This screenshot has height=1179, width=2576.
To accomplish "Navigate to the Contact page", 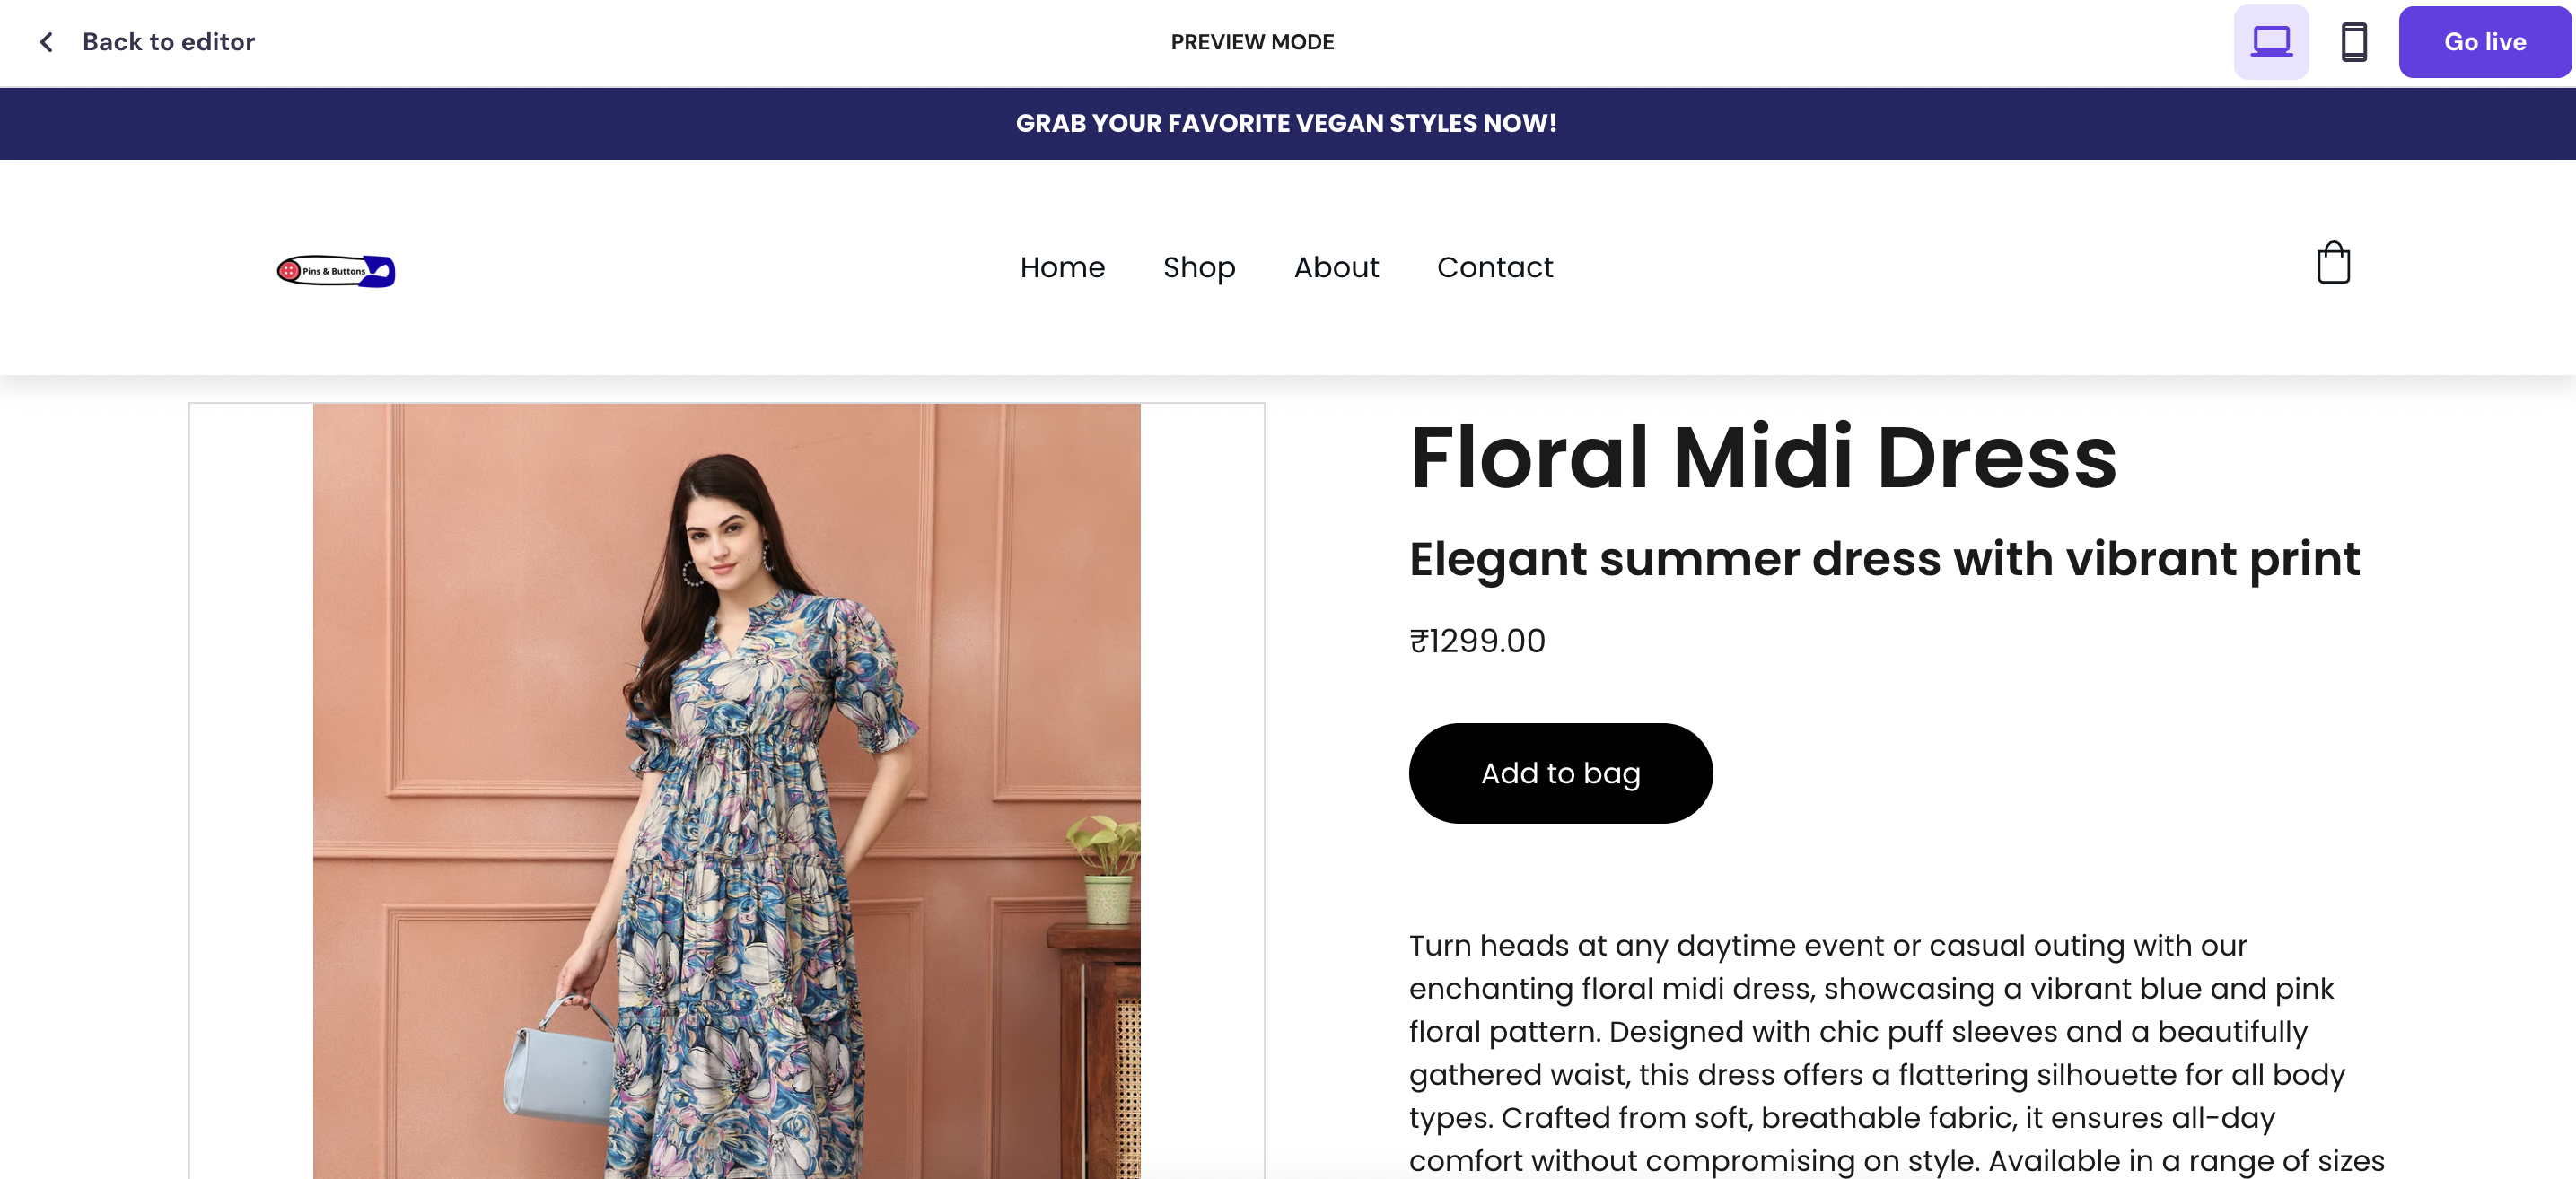I will tap(1494, 267).
